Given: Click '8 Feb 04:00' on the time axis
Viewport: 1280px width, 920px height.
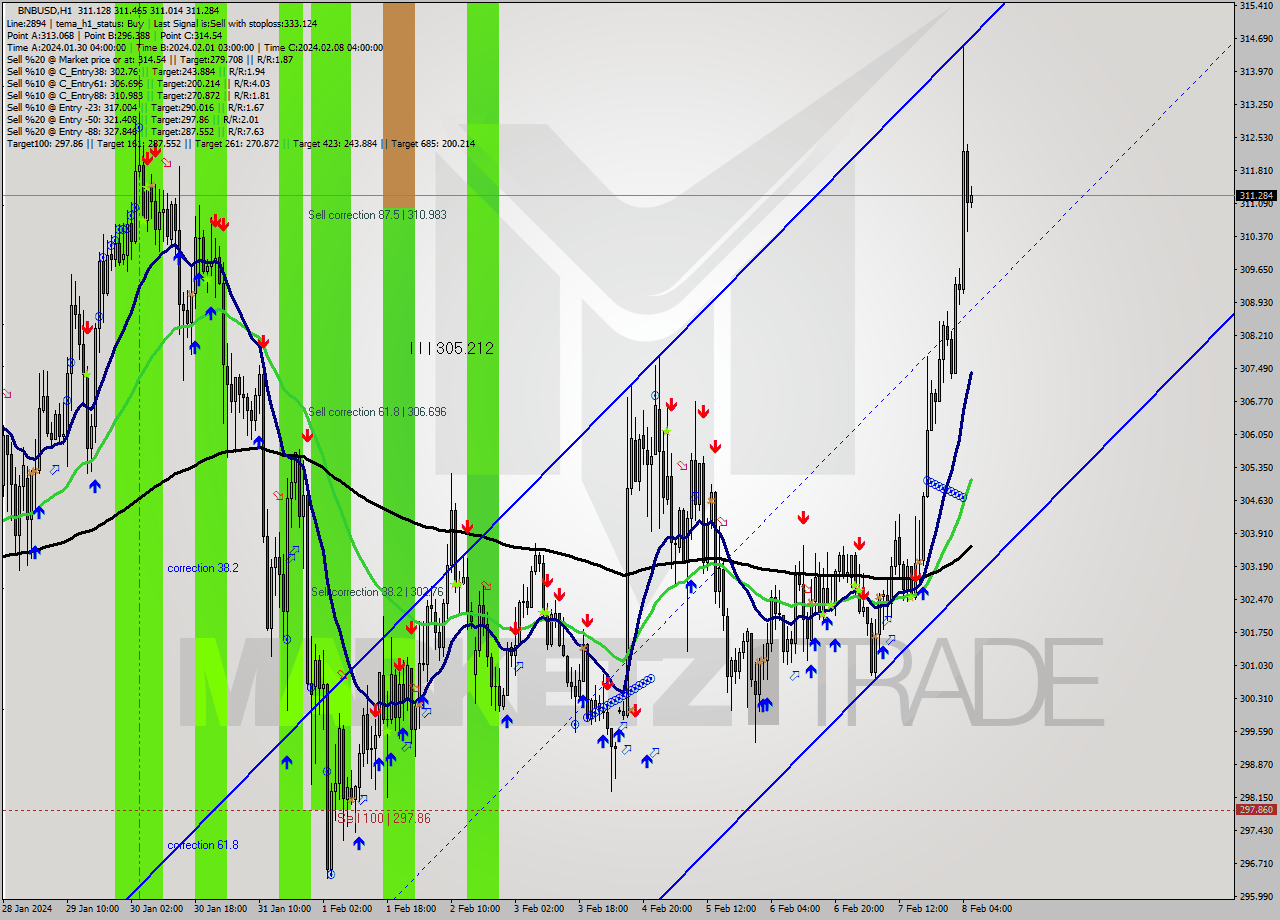Looking at the screenshot, I should pyautogui.click(x=986, y=909).
